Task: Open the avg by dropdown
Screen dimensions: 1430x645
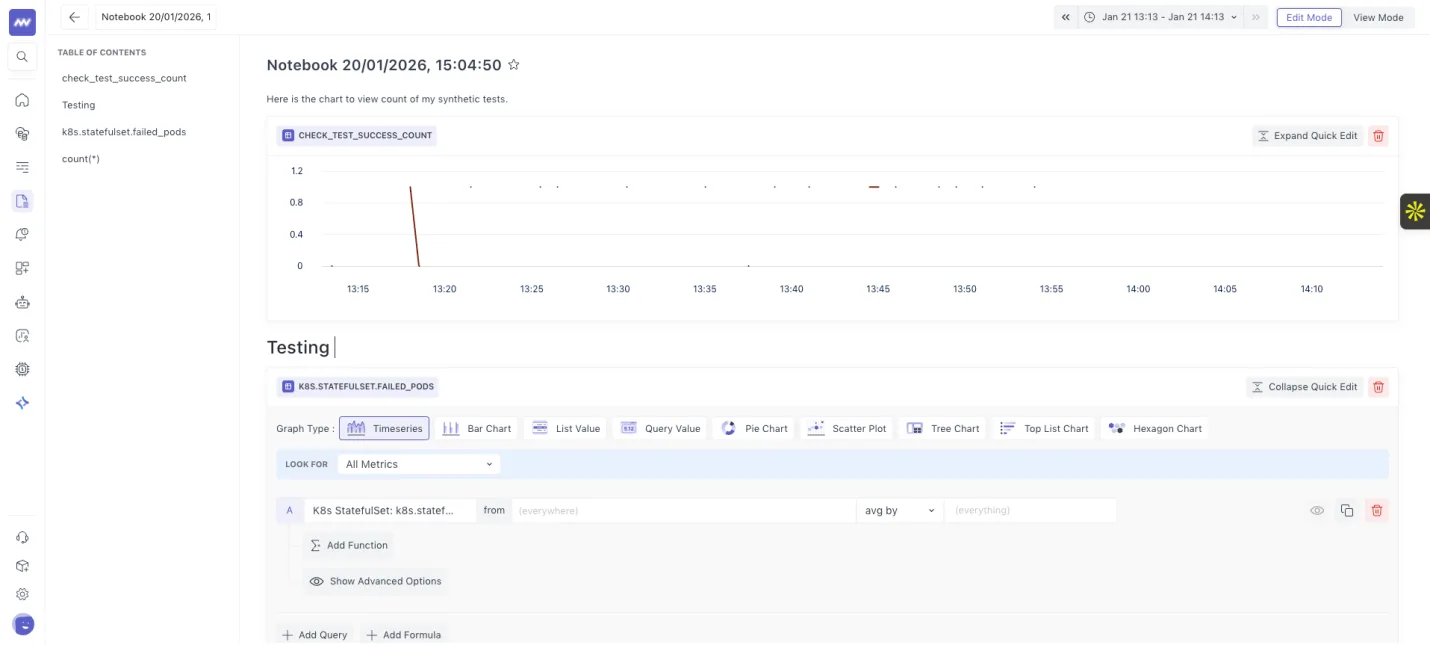Action: click(x=899, y=510)
